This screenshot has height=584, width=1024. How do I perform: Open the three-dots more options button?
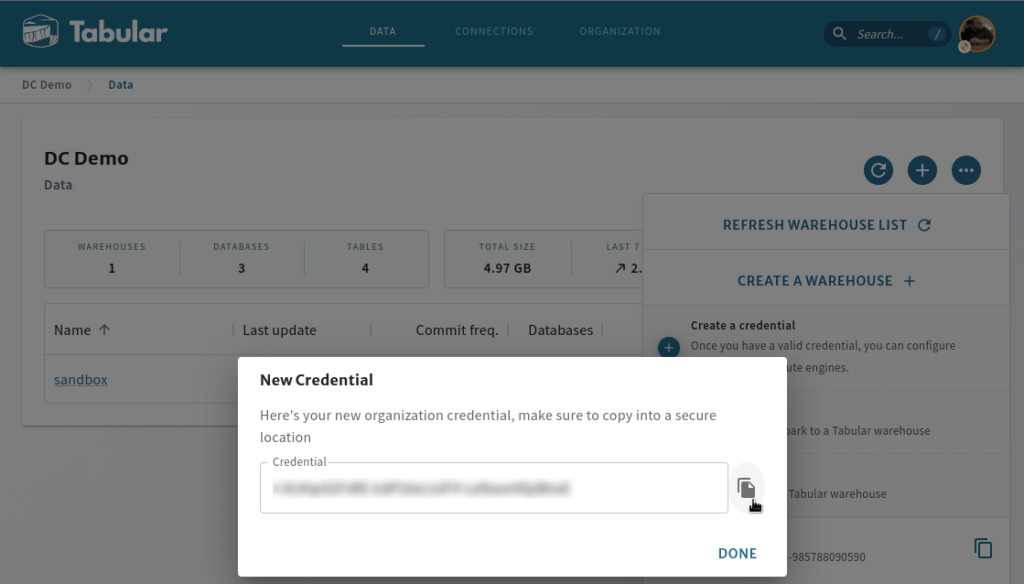tap(966, 170)
